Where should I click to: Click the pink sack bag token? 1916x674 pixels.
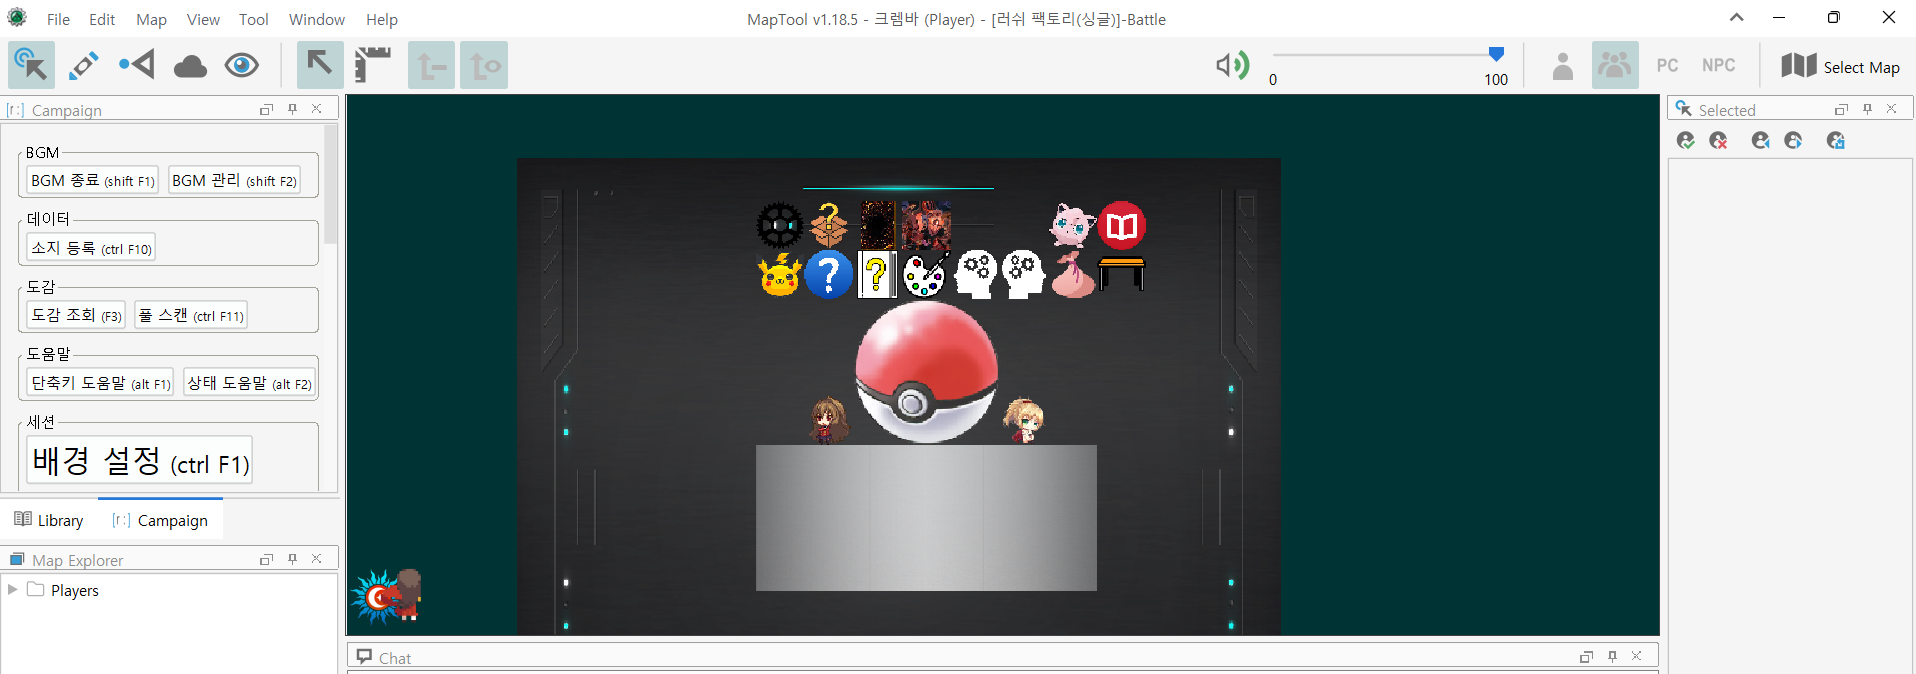pyautogui.click(x=1073, y=275)
